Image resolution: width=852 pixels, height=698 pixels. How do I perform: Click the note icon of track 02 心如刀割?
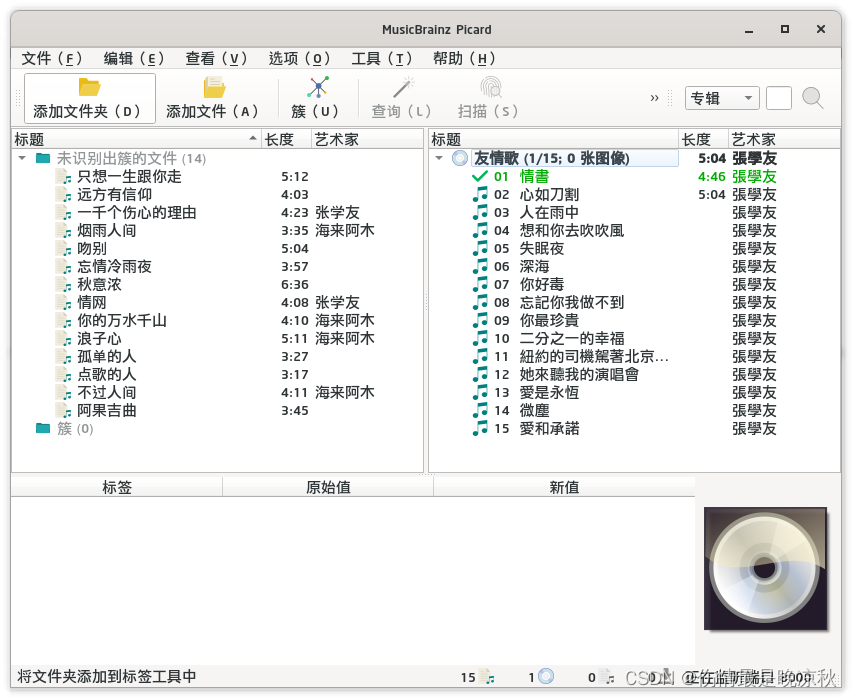pyautogui.click(x=480, y=194)
